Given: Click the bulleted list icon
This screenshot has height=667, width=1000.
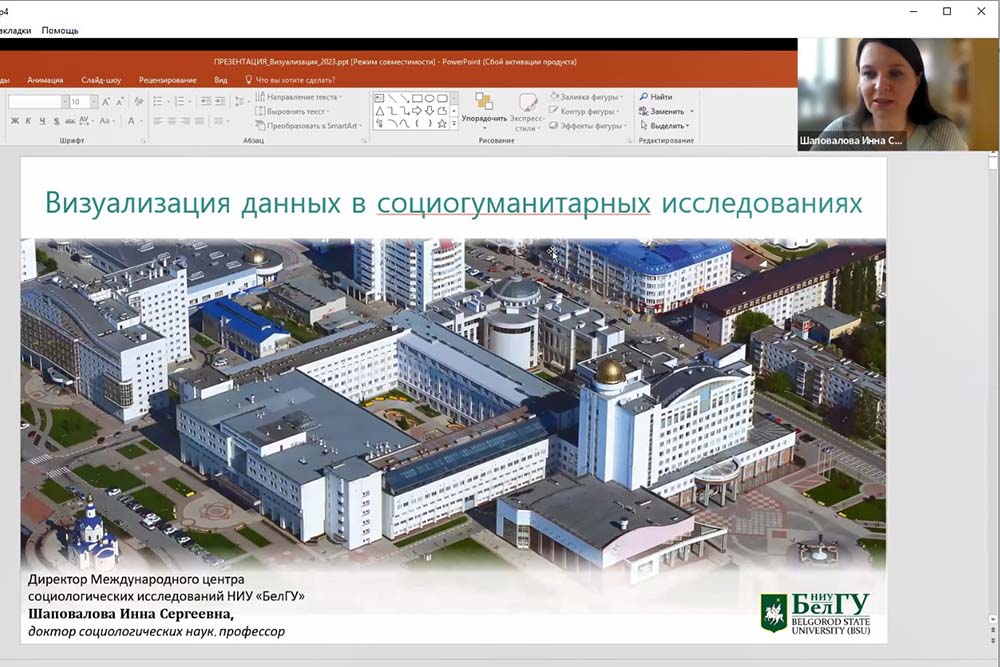Looking at the screenshot, I should (158, 102).
